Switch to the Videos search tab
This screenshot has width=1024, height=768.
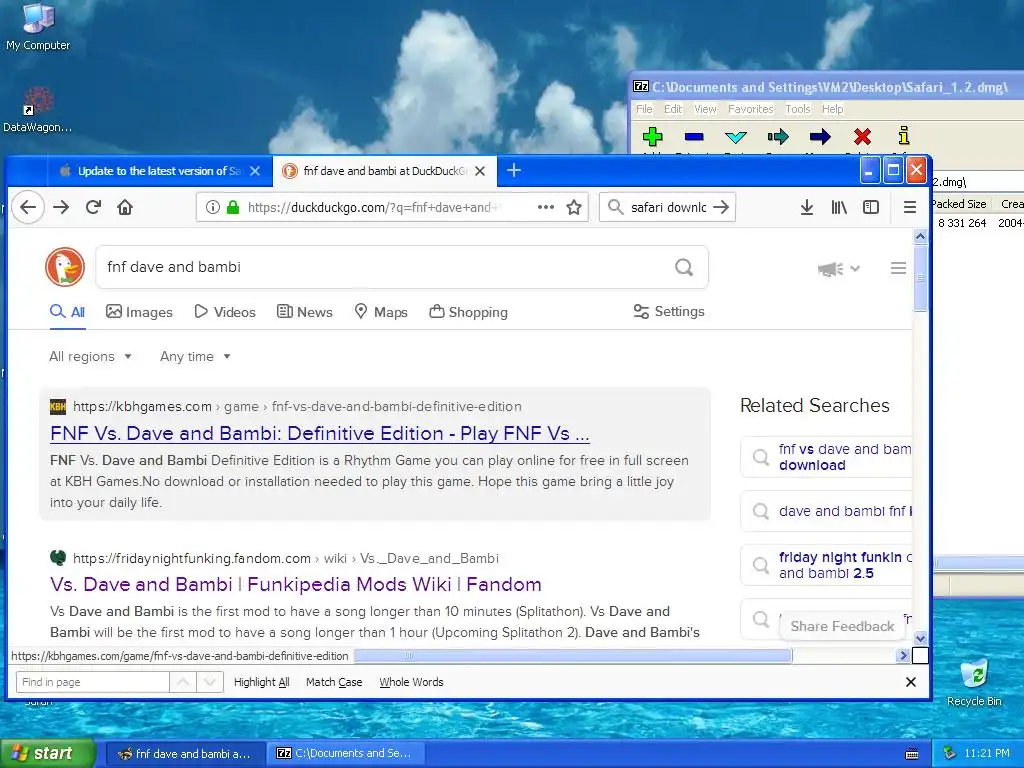[x=225, y=312]
